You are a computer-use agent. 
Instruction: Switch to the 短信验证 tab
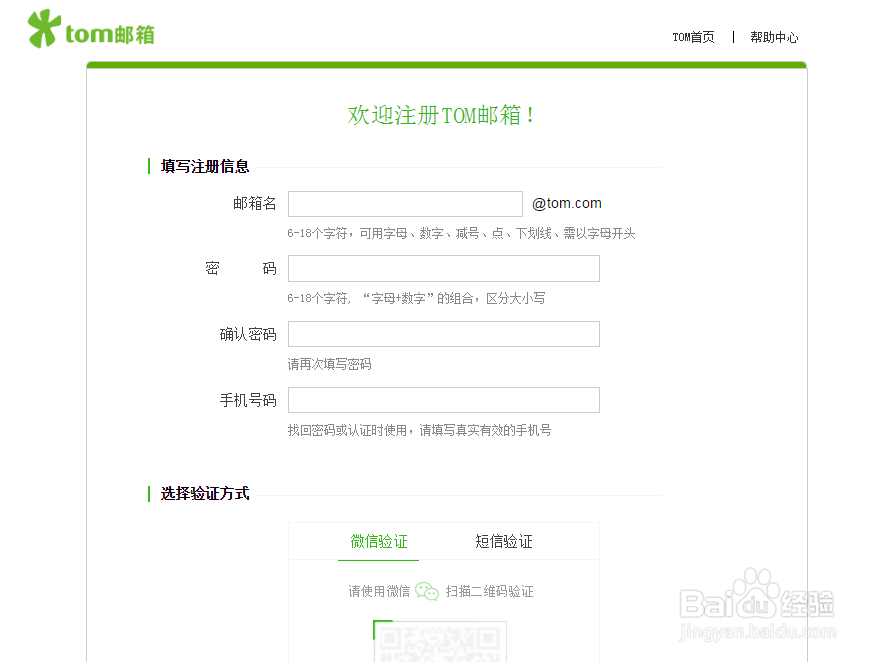pyautogui.click(x=503, y=542)
